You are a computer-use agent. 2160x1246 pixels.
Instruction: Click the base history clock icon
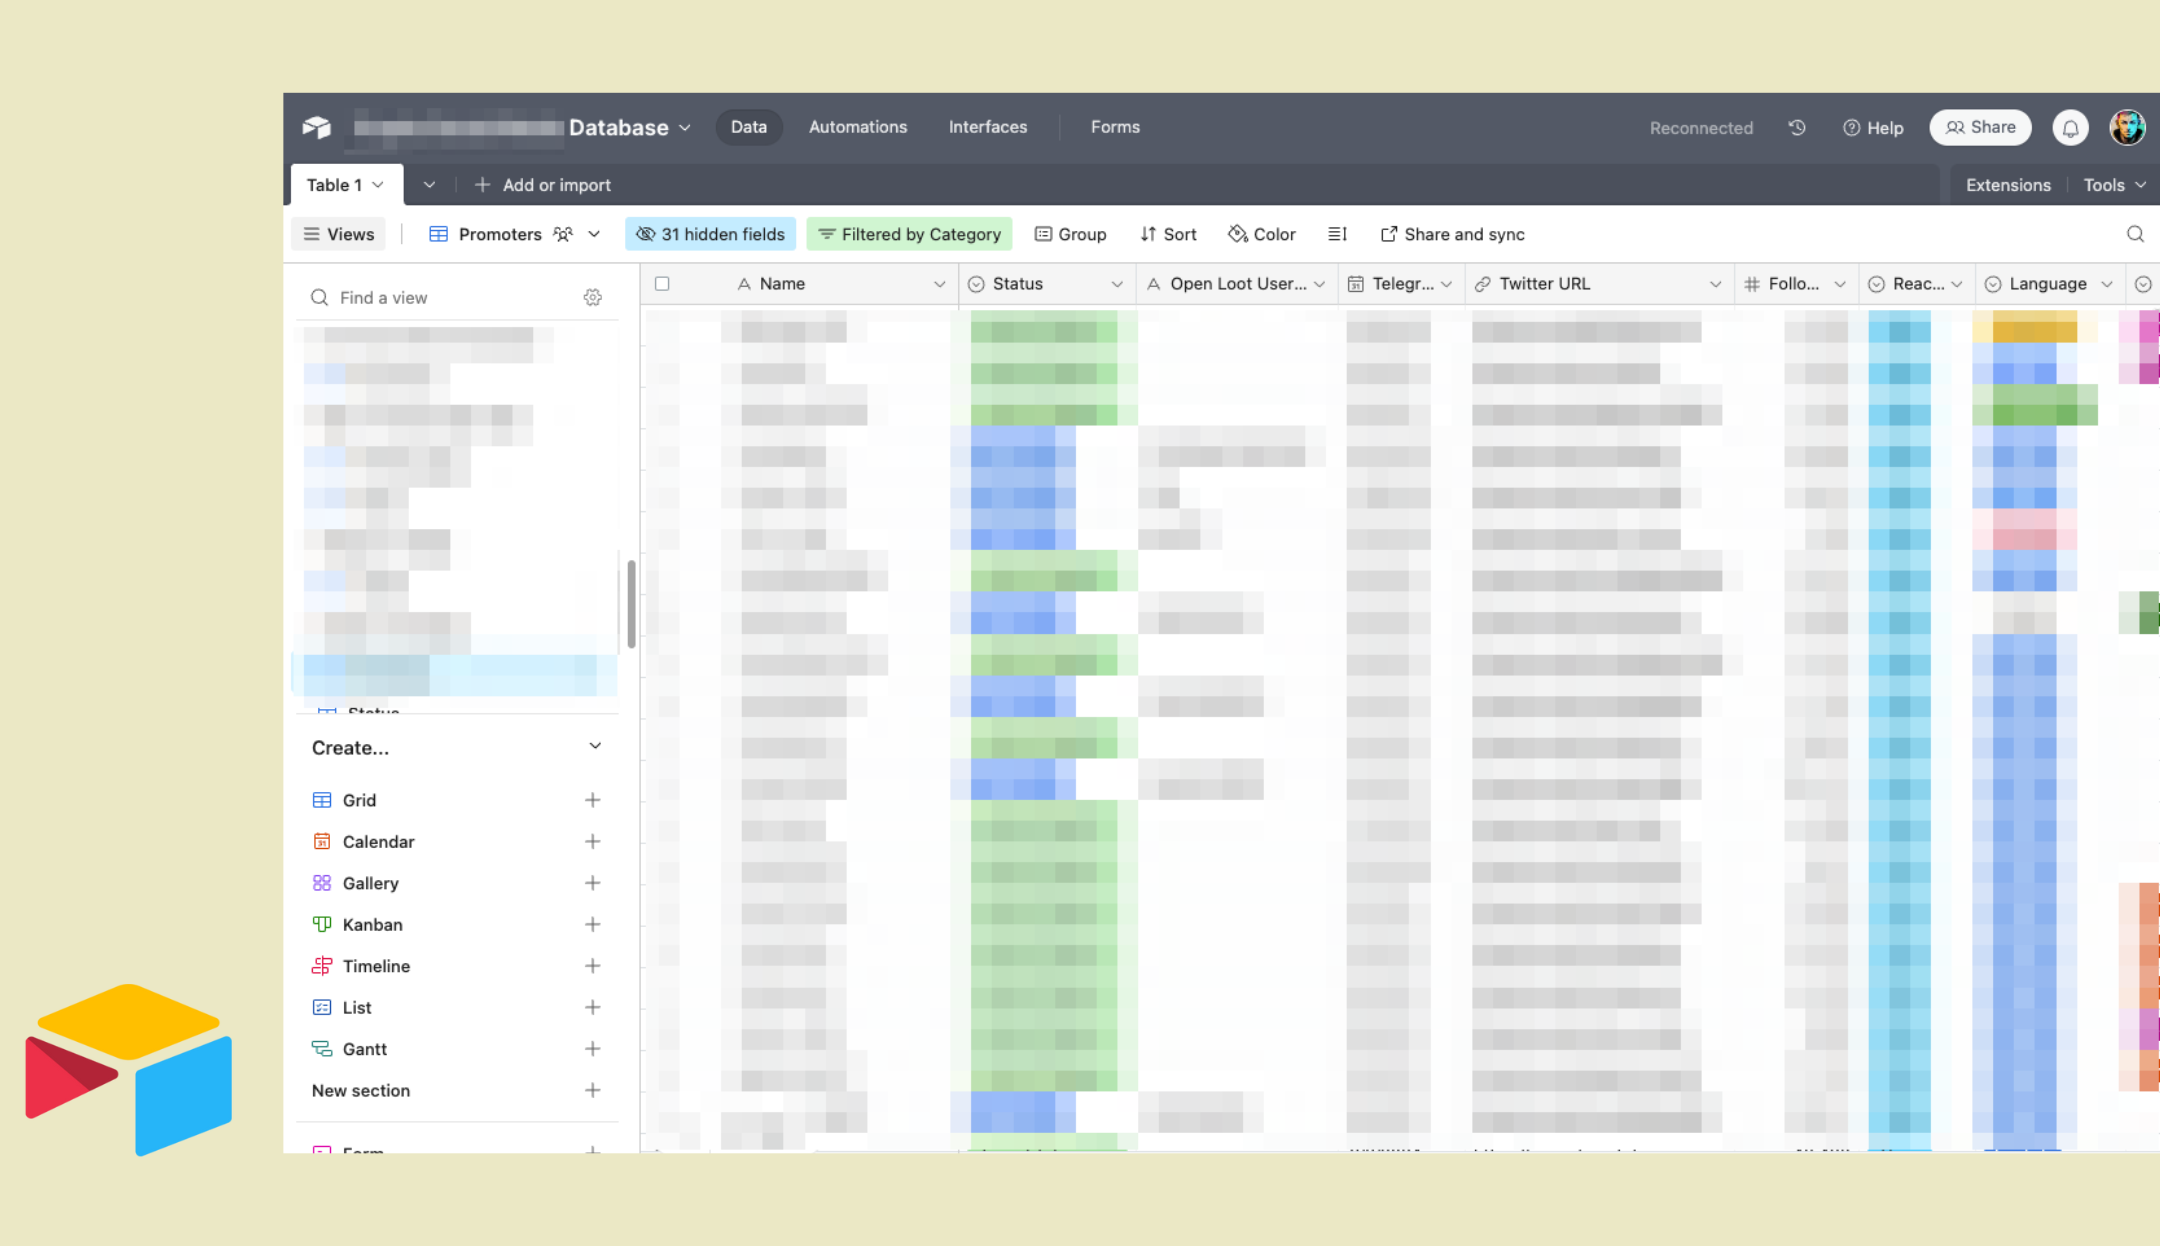point(1797,128)
